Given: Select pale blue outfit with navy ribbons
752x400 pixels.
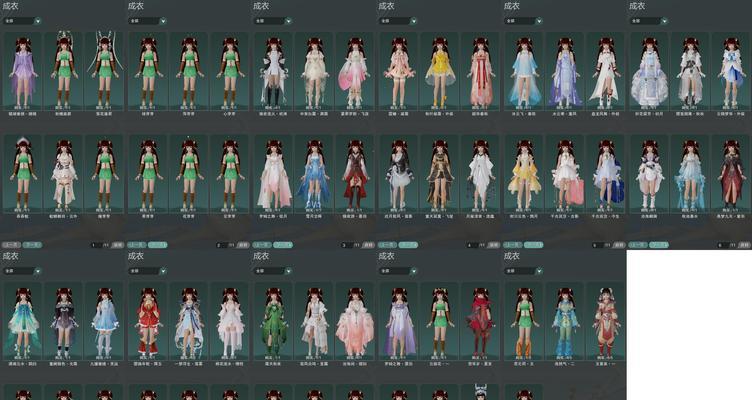Looking at the screenshot, I should pos(189,321).
